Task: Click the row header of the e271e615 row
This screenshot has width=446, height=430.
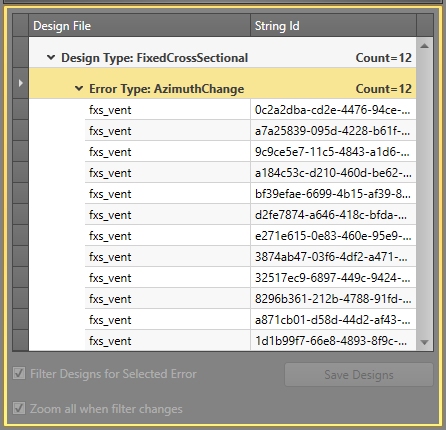Action: [21, 236]
